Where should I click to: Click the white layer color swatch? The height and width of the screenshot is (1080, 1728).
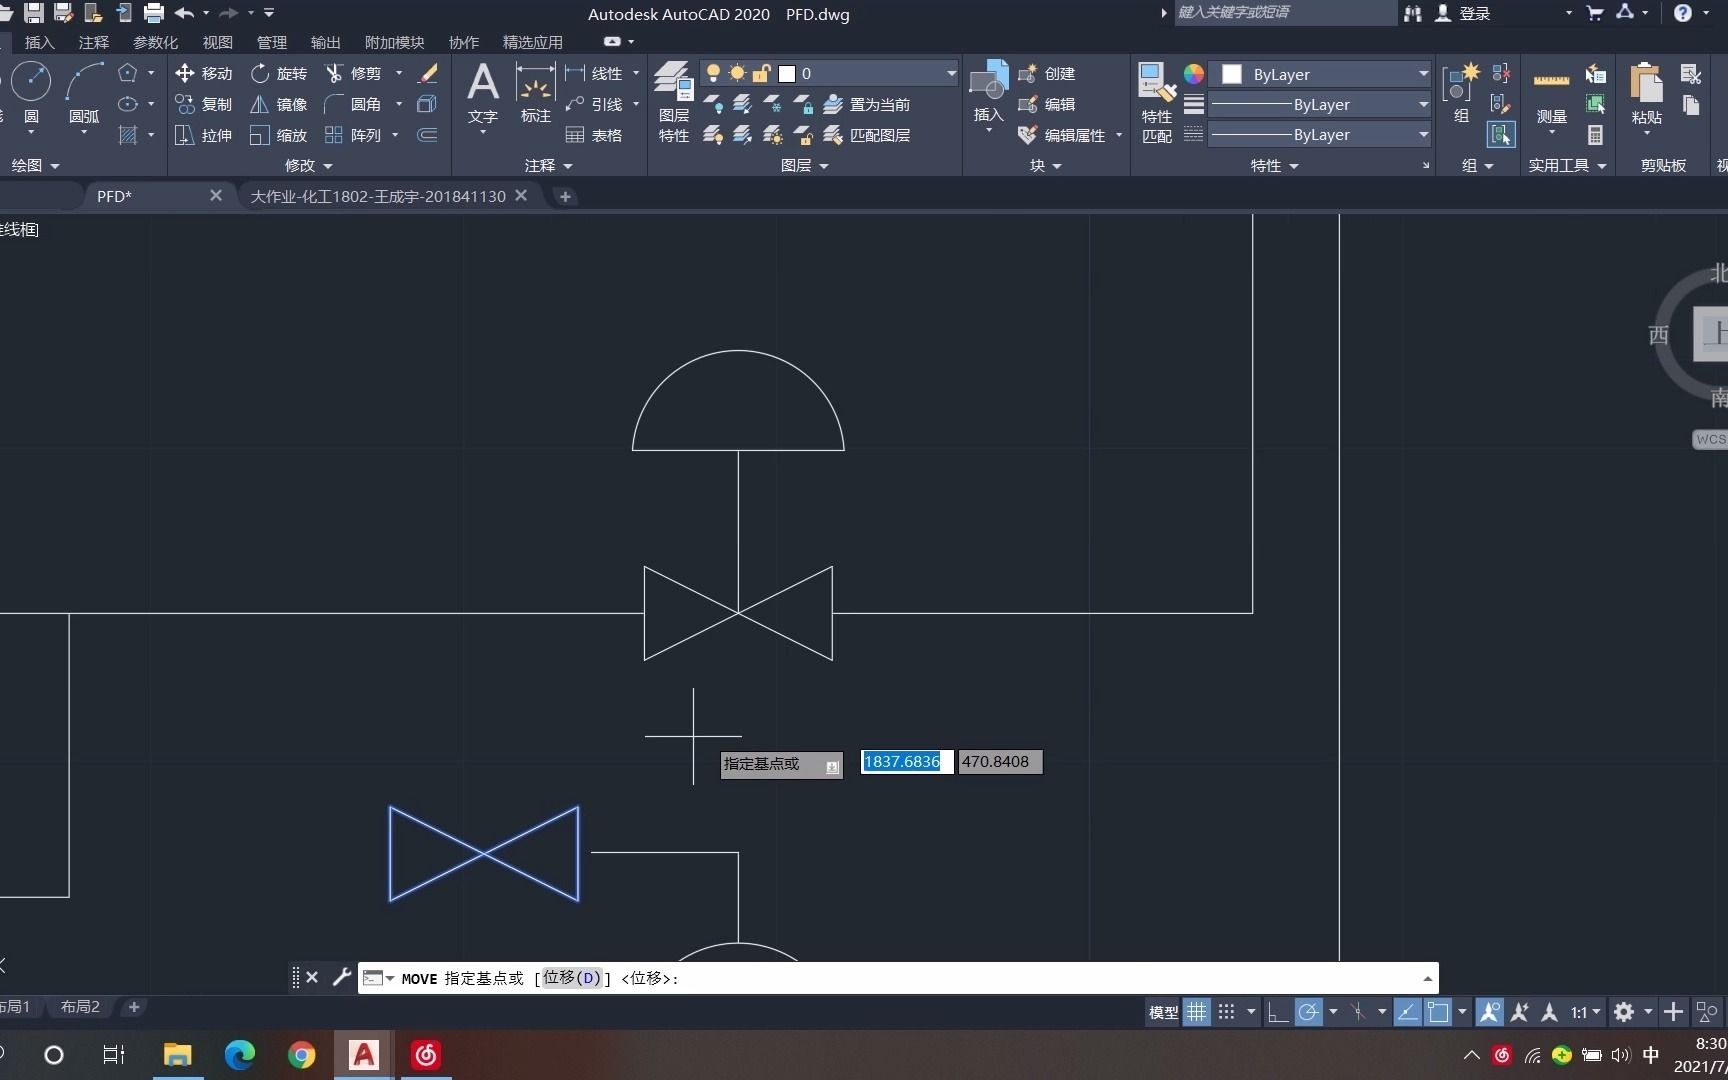pos(787,73)
